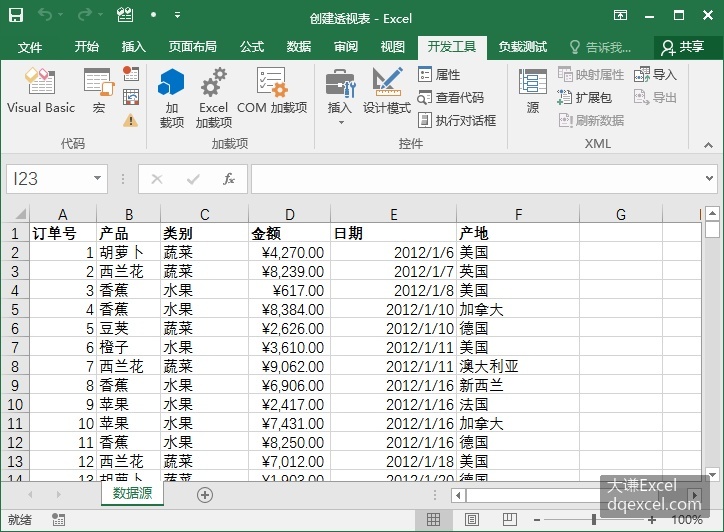
Task: Open touch/mouse mode quick access icon
Action: tap(125, 15)
